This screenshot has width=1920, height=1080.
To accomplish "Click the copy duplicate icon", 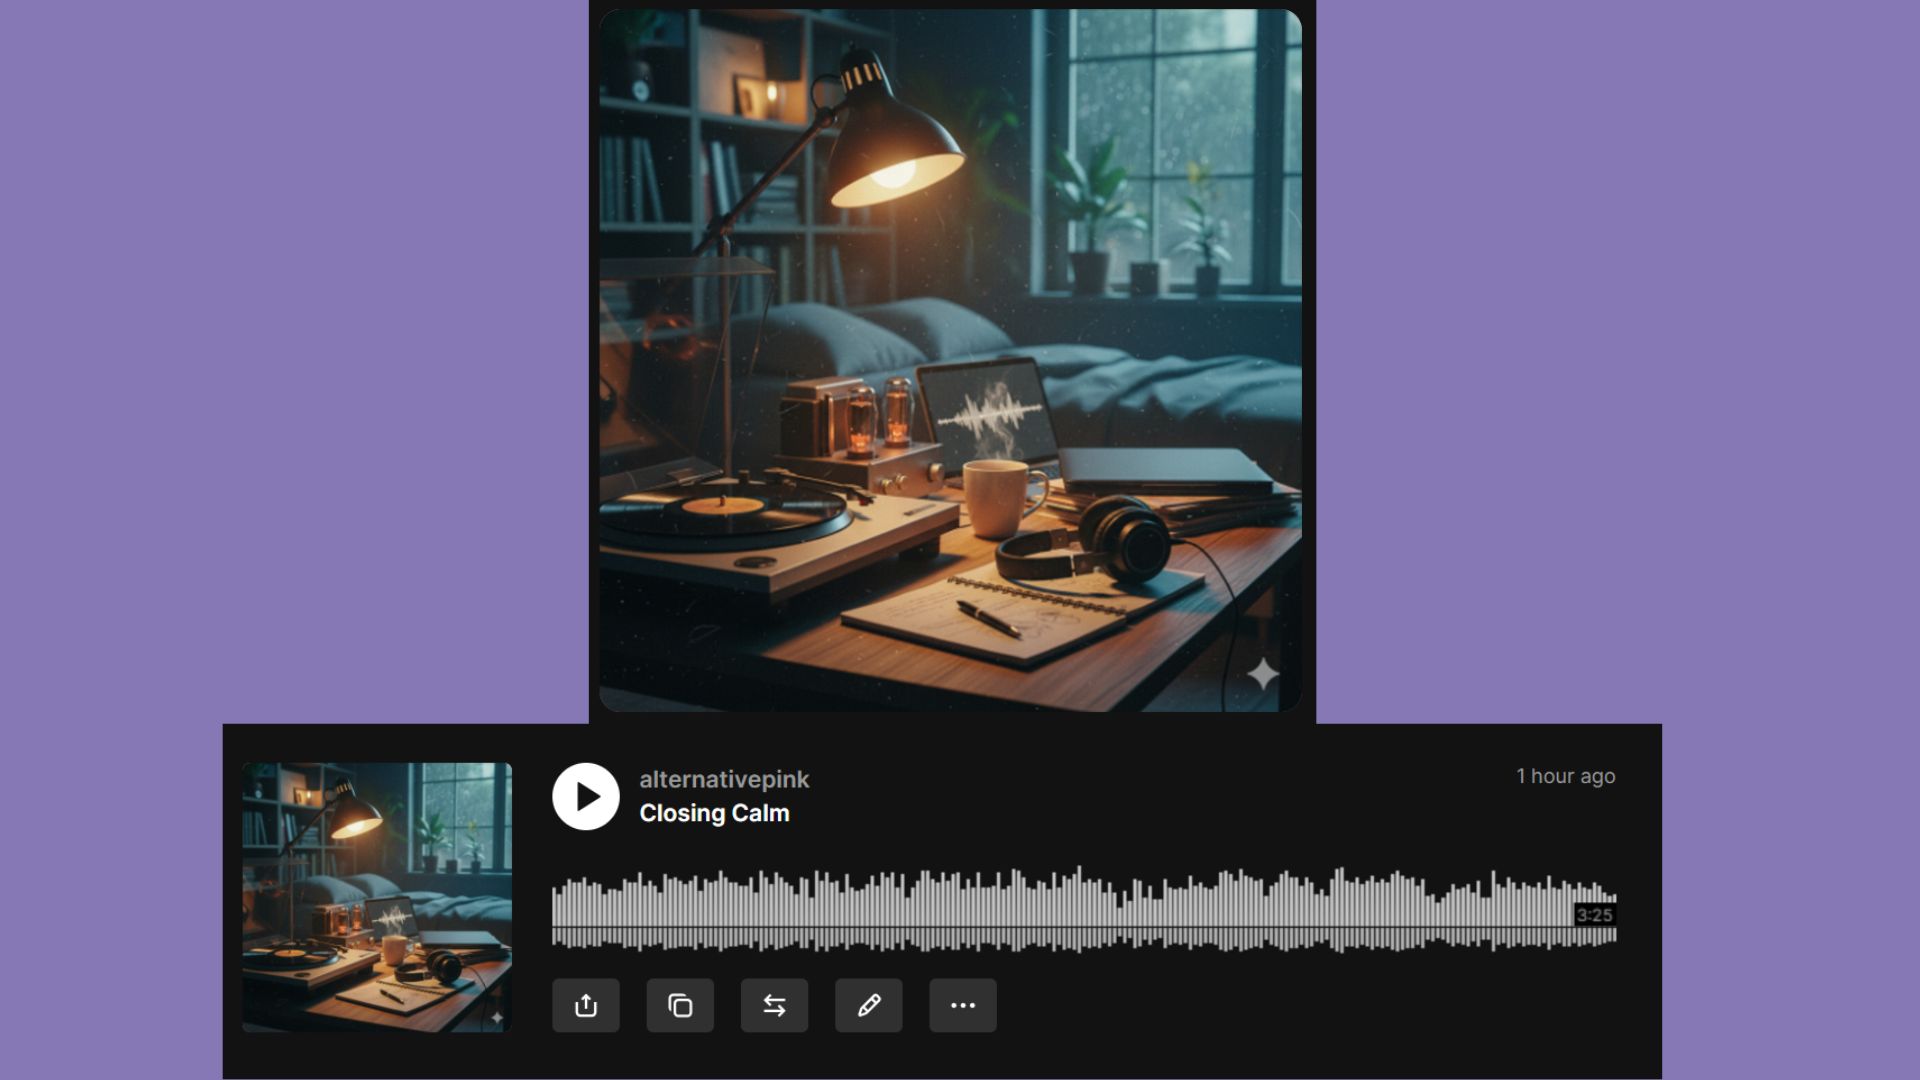I will pos(680,1005).
